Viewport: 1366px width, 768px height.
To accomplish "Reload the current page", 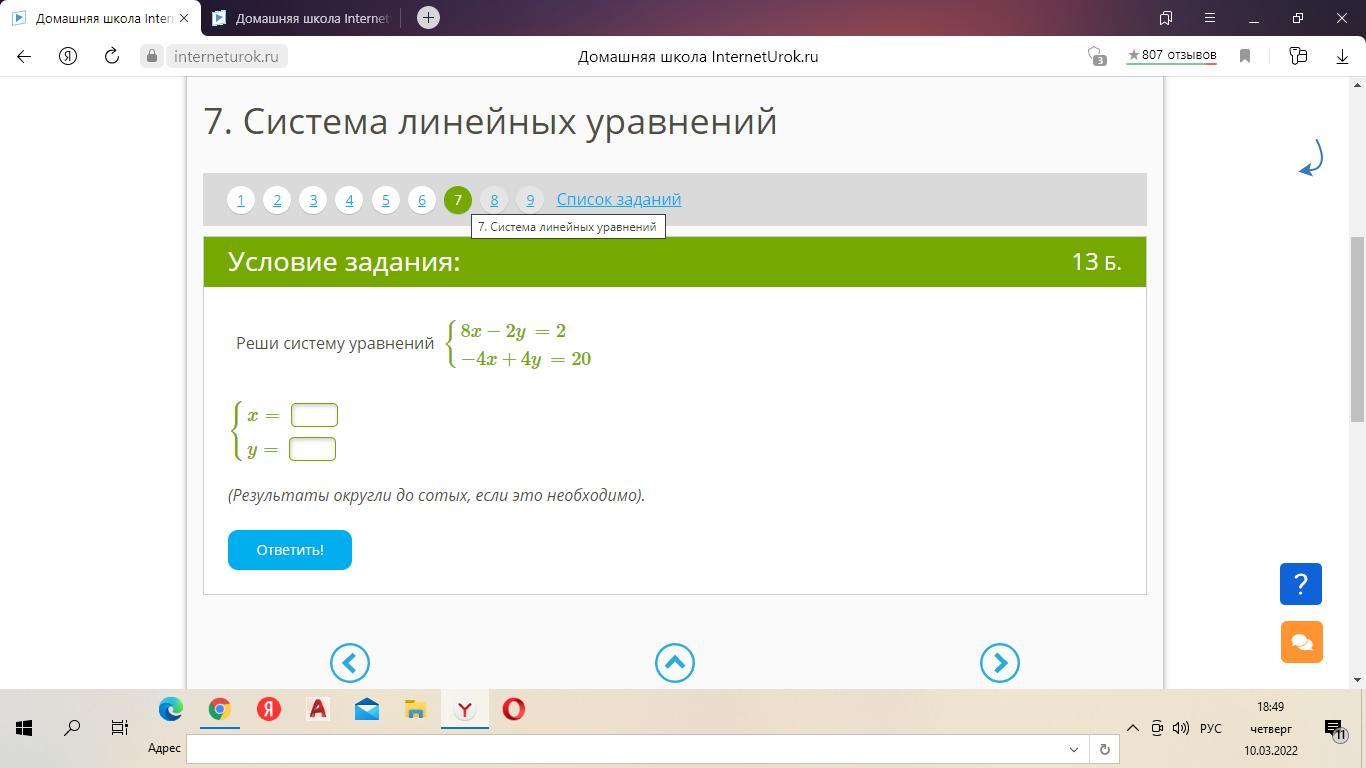I will [x=112, y=56].
